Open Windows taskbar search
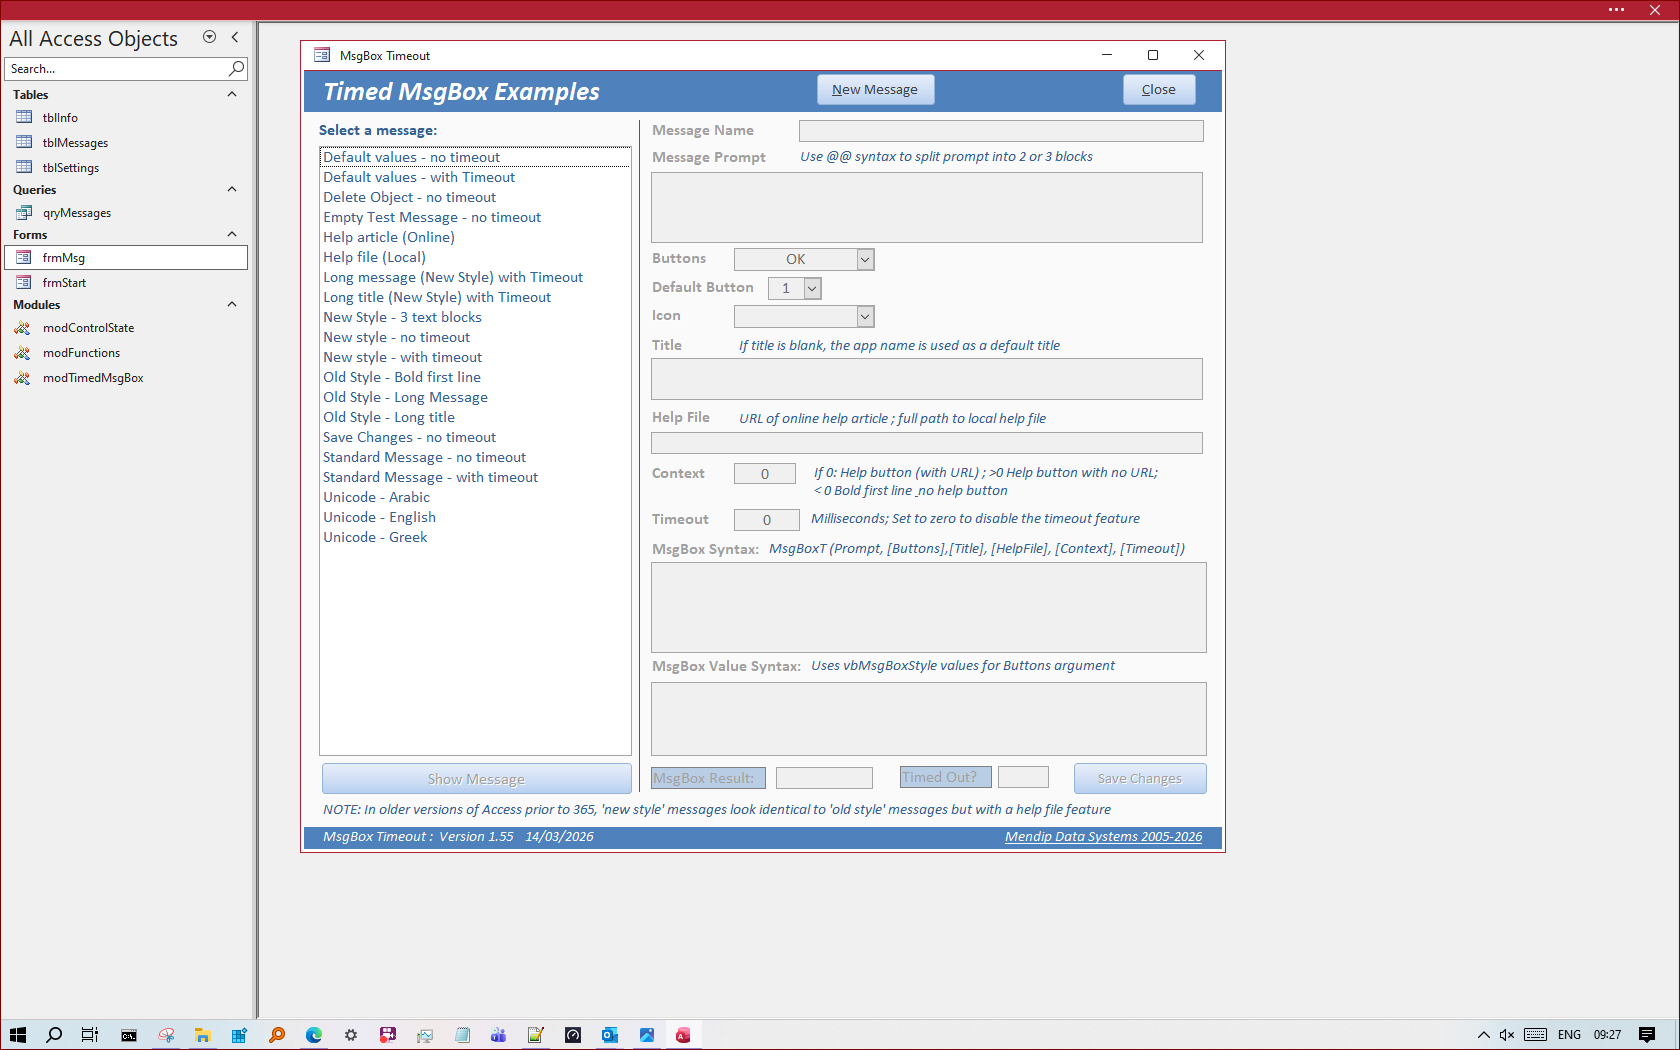 tap(54, 1035)
